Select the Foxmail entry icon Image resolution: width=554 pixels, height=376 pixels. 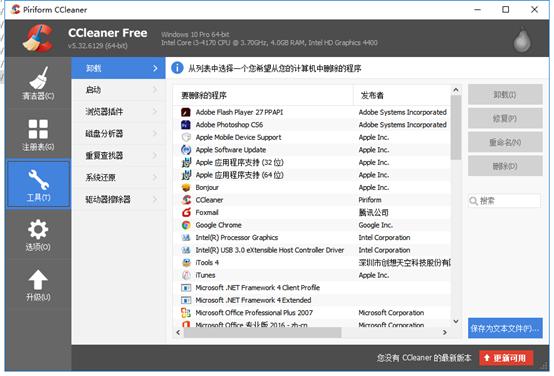coord(186,212)
